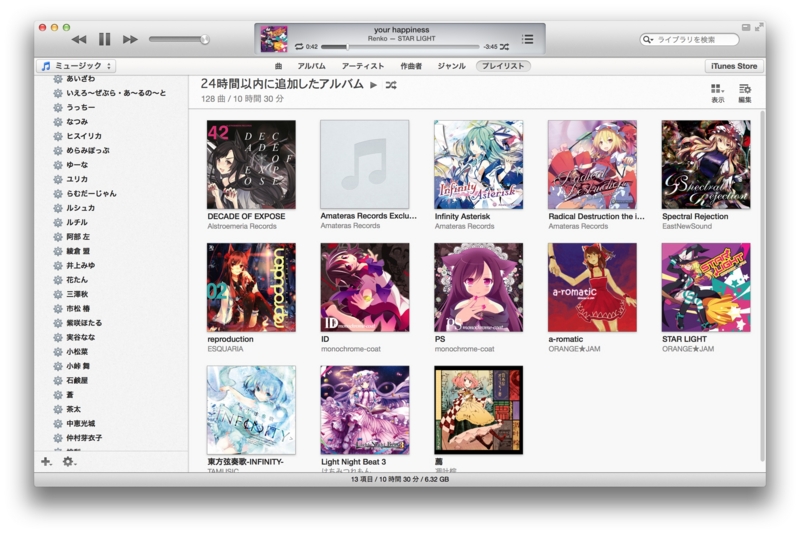
Task: Open the ミュージック library dropdown
Action: click(x=76, y=66)
